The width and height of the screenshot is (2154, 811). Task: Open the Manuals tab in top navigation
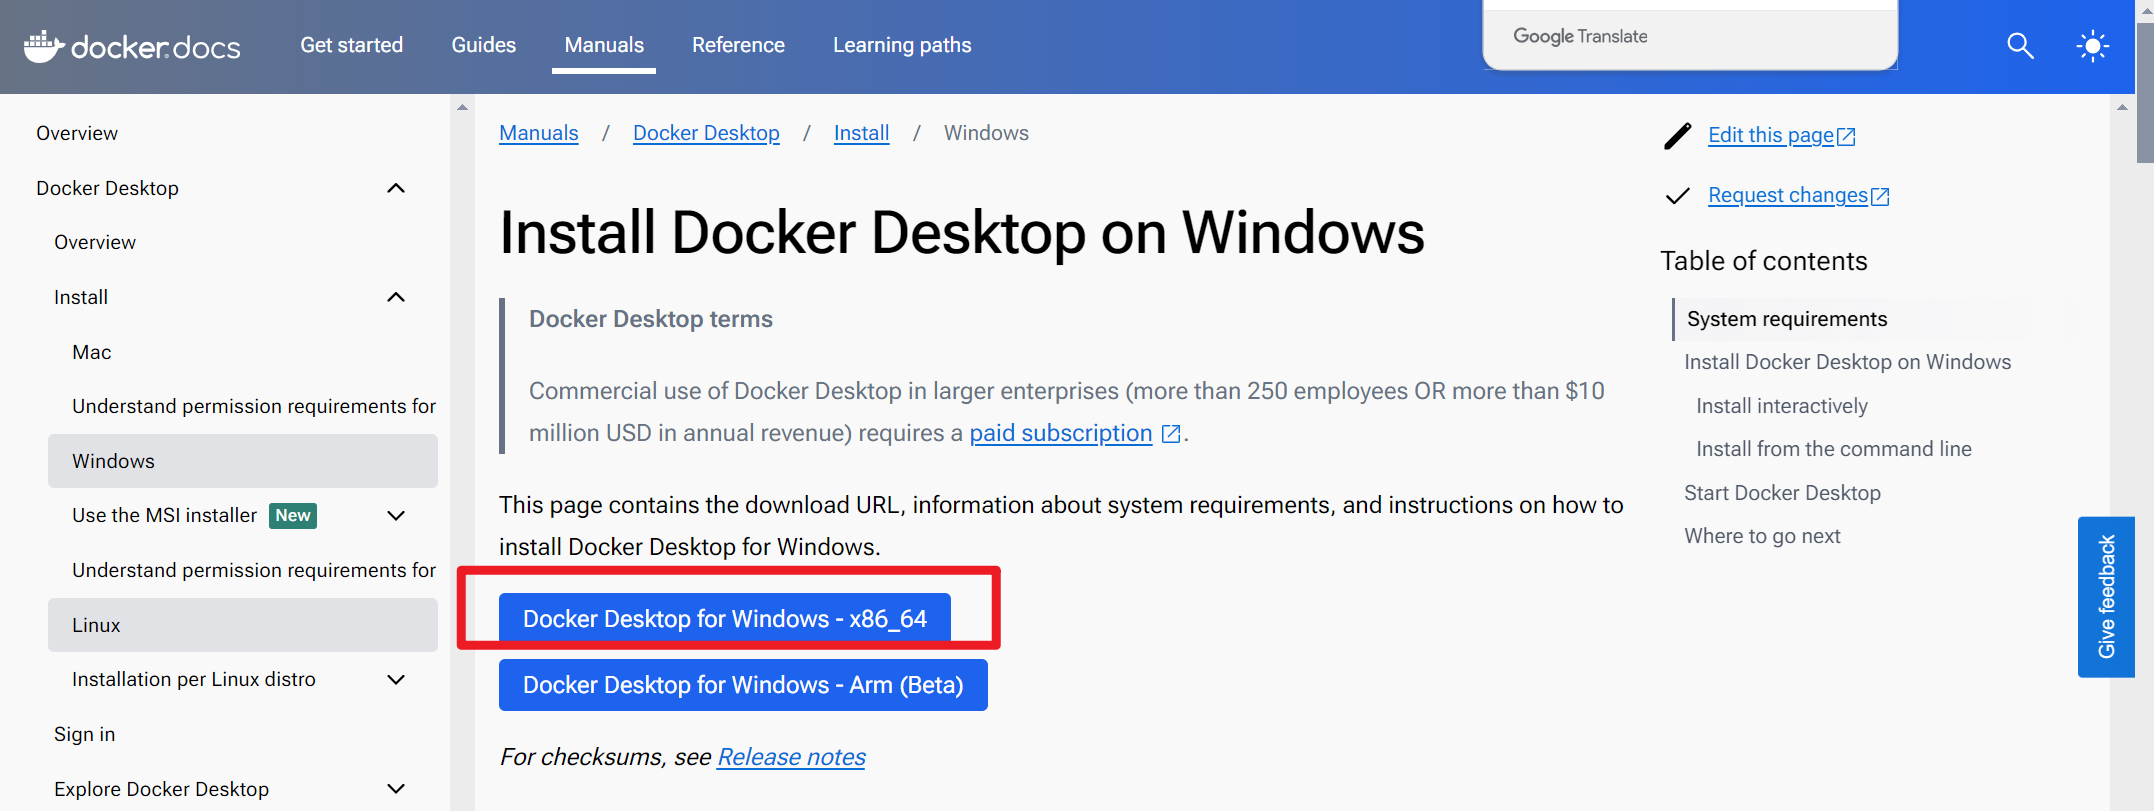coord(604,45)
